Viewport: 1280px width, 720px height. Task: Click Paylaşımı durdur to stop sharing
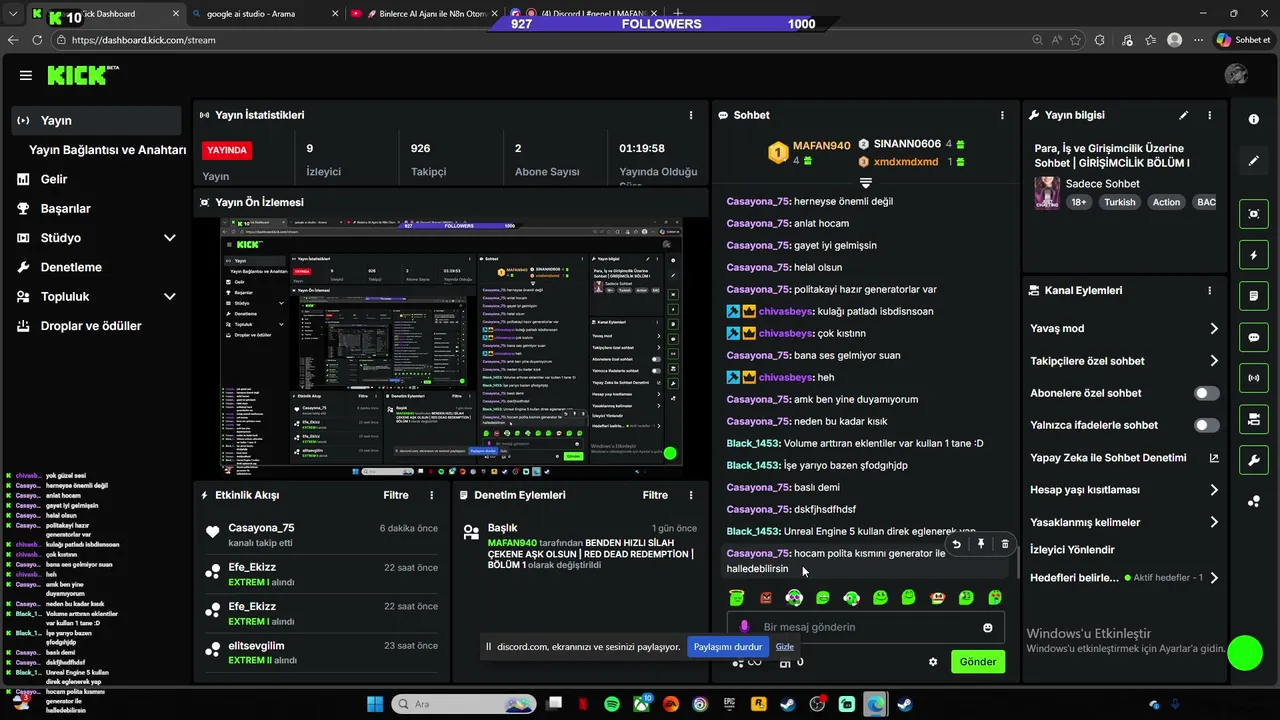click(728, 647)
